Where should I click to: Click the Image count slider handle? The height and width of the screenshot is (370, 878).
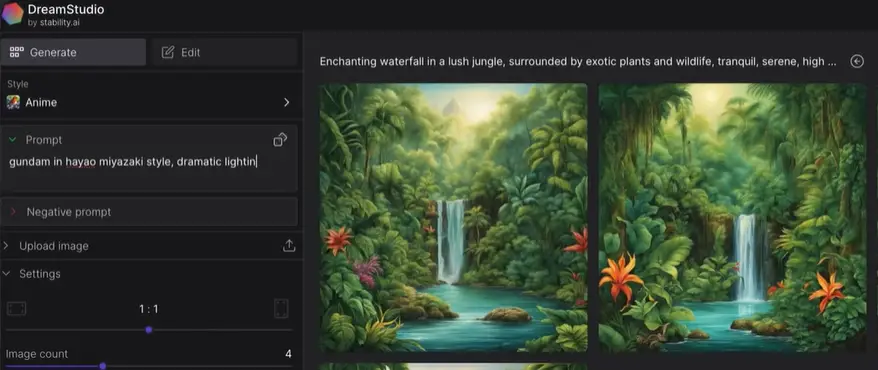coord(102,366)
